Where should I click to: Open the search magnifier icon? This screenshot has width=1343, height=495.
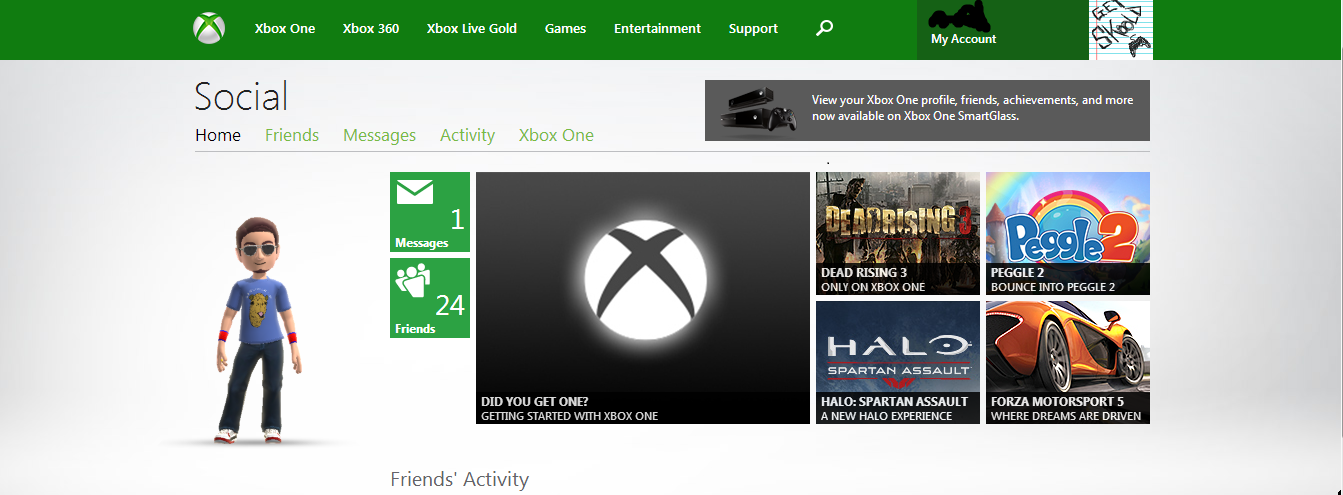[x=824, y=28]
